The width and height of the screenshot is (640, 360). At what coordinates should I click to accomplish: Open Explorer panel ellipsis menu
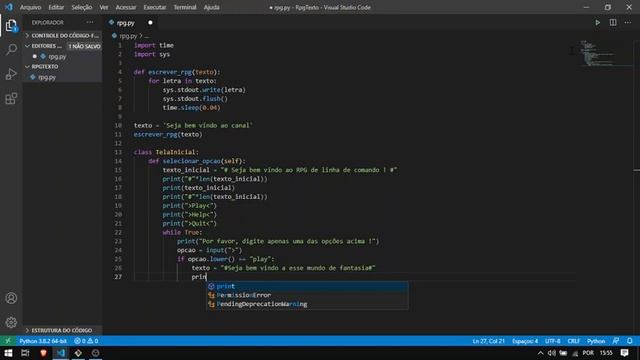pyautogui.click(x=90, y=22)
